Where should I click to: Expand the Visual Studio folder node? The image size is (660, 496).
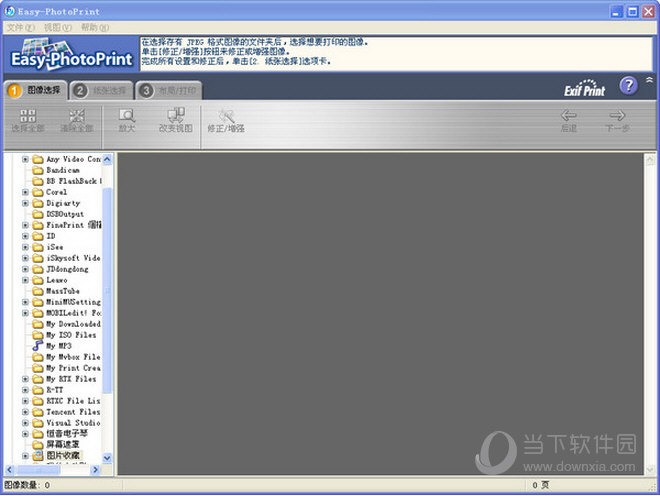pos(25,423)
